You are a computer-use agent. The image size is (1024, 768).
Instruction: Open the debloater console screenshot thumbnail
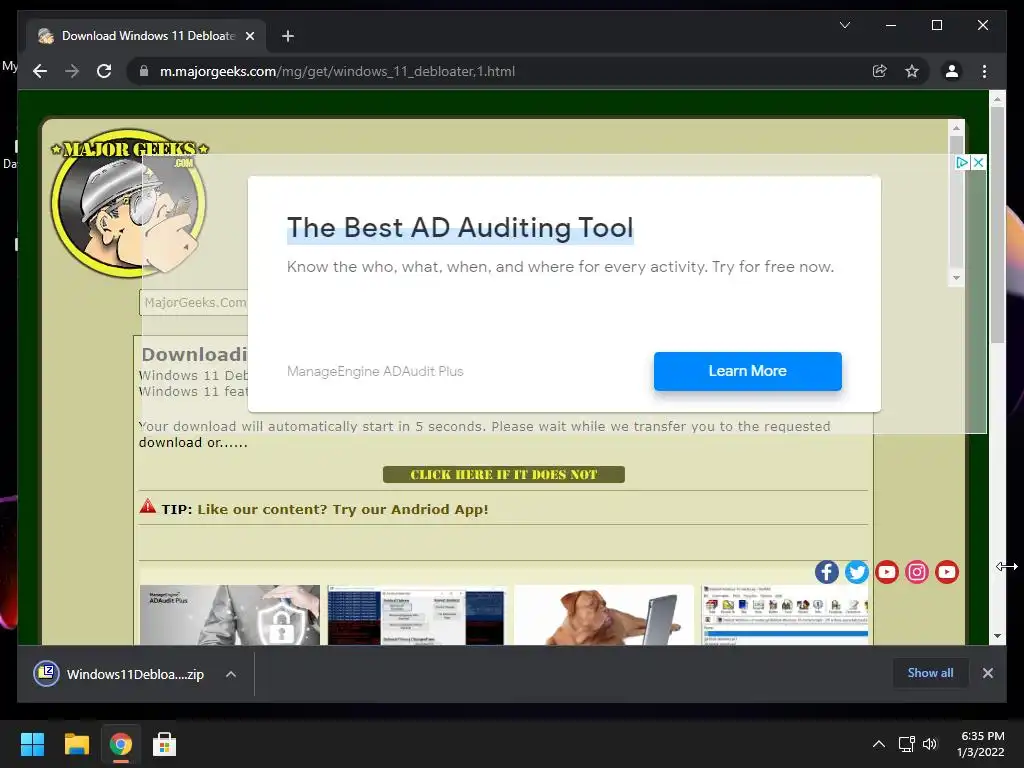pos(416,615)
